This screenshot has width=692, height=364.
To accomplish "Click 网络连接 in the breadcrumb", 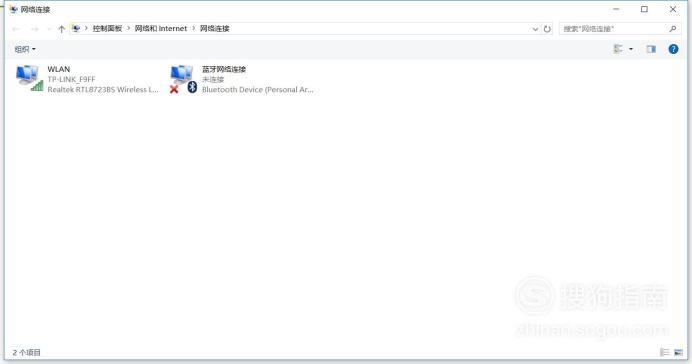I will pyautogui.click(x=214, y=29).
